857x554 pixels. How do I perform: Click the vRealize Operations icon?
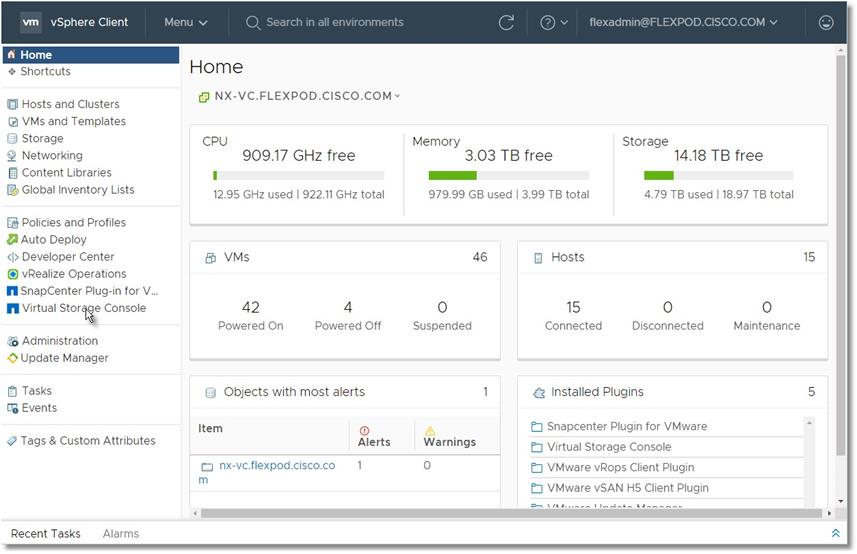pos(12,274)
